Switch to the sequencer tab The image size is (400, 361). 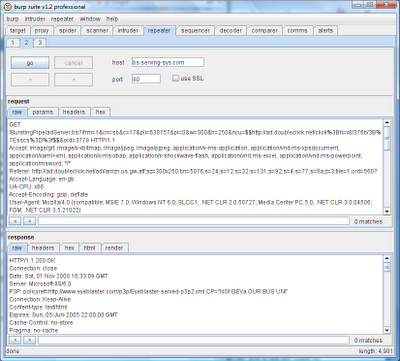click(196, 30)
